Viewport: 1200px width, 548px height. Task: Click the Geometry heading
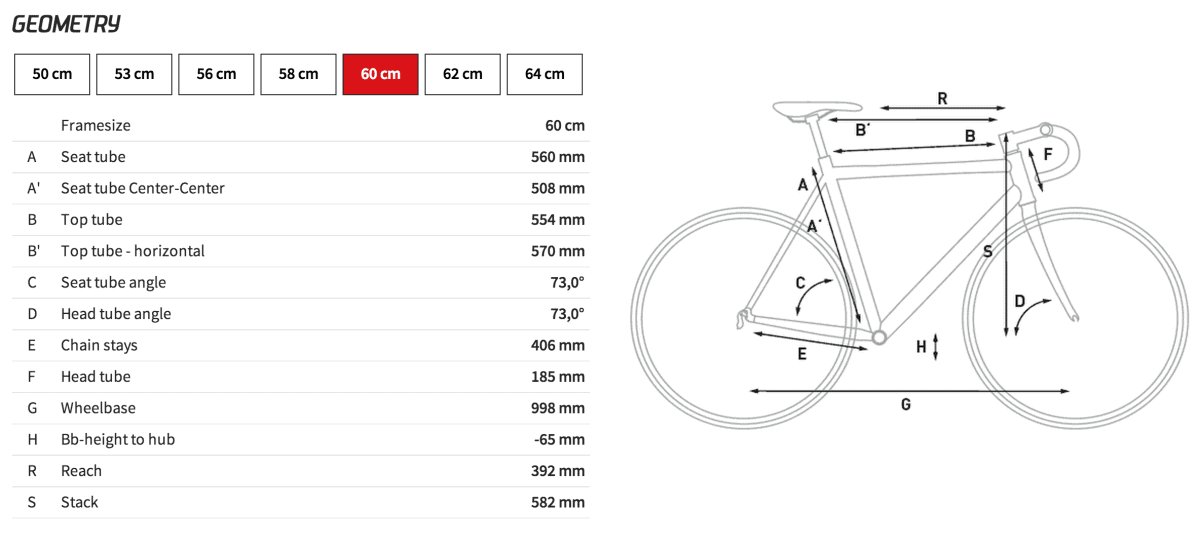(66, 24)
